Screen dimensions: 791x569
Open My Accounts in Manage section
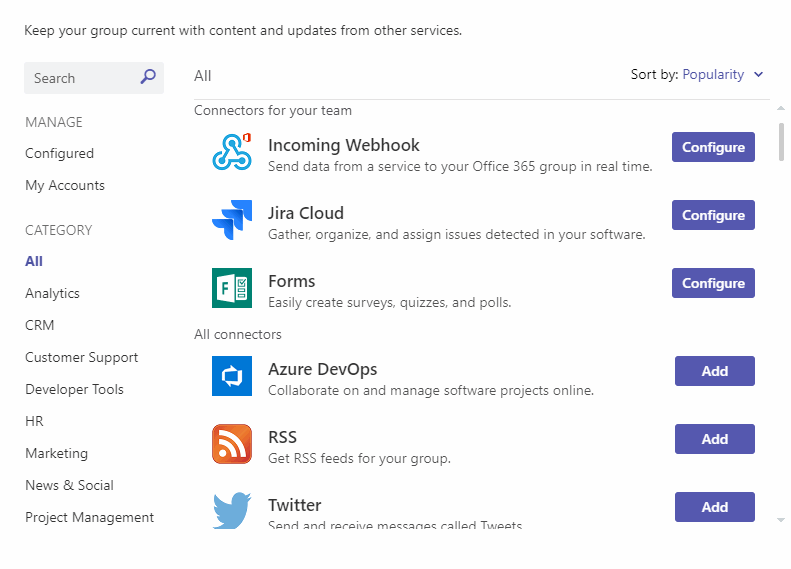(65, 186)
